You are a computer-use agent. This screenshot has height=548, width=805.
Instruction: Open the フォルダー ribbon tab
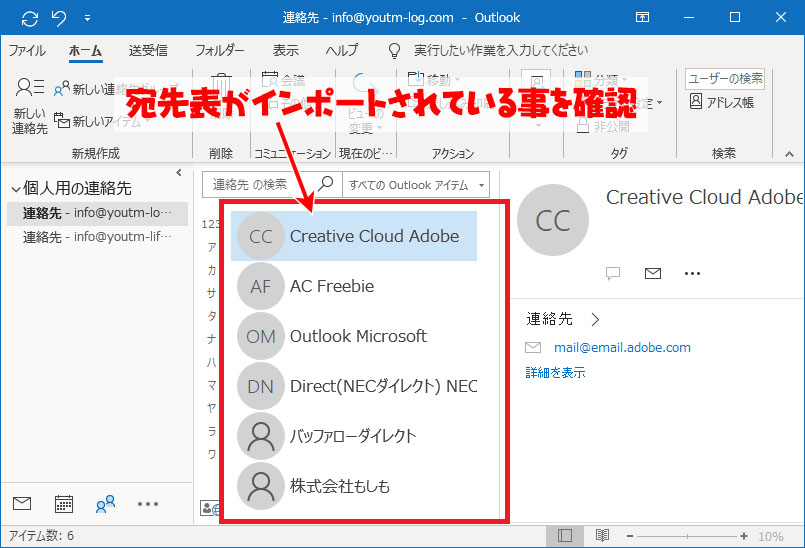coord(220,50)
